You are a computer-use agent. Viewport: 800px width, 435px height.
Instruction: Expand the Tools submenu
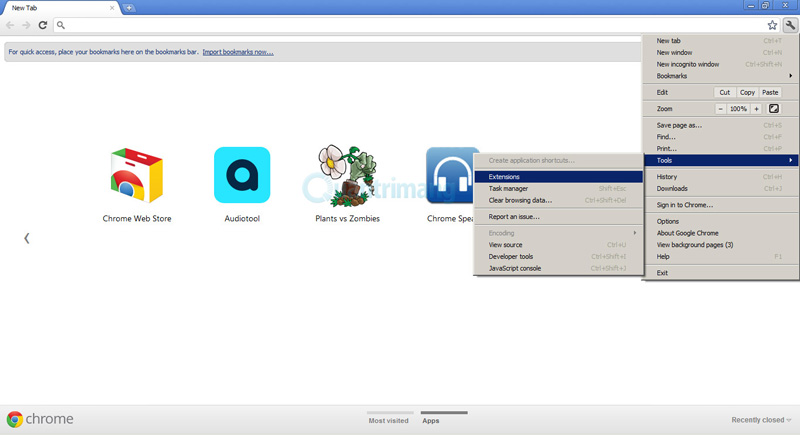coord(720,160)
